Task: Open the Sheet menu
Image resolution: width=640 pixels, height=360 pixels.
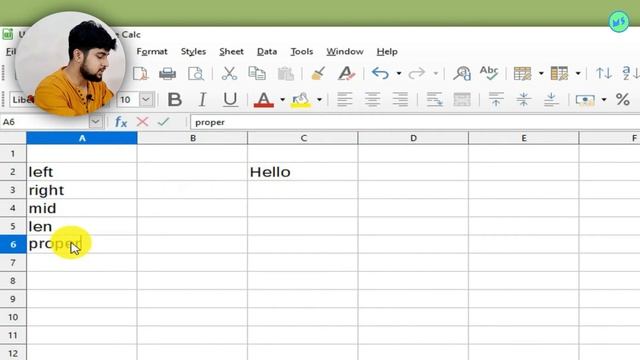Action: point(231,52)
